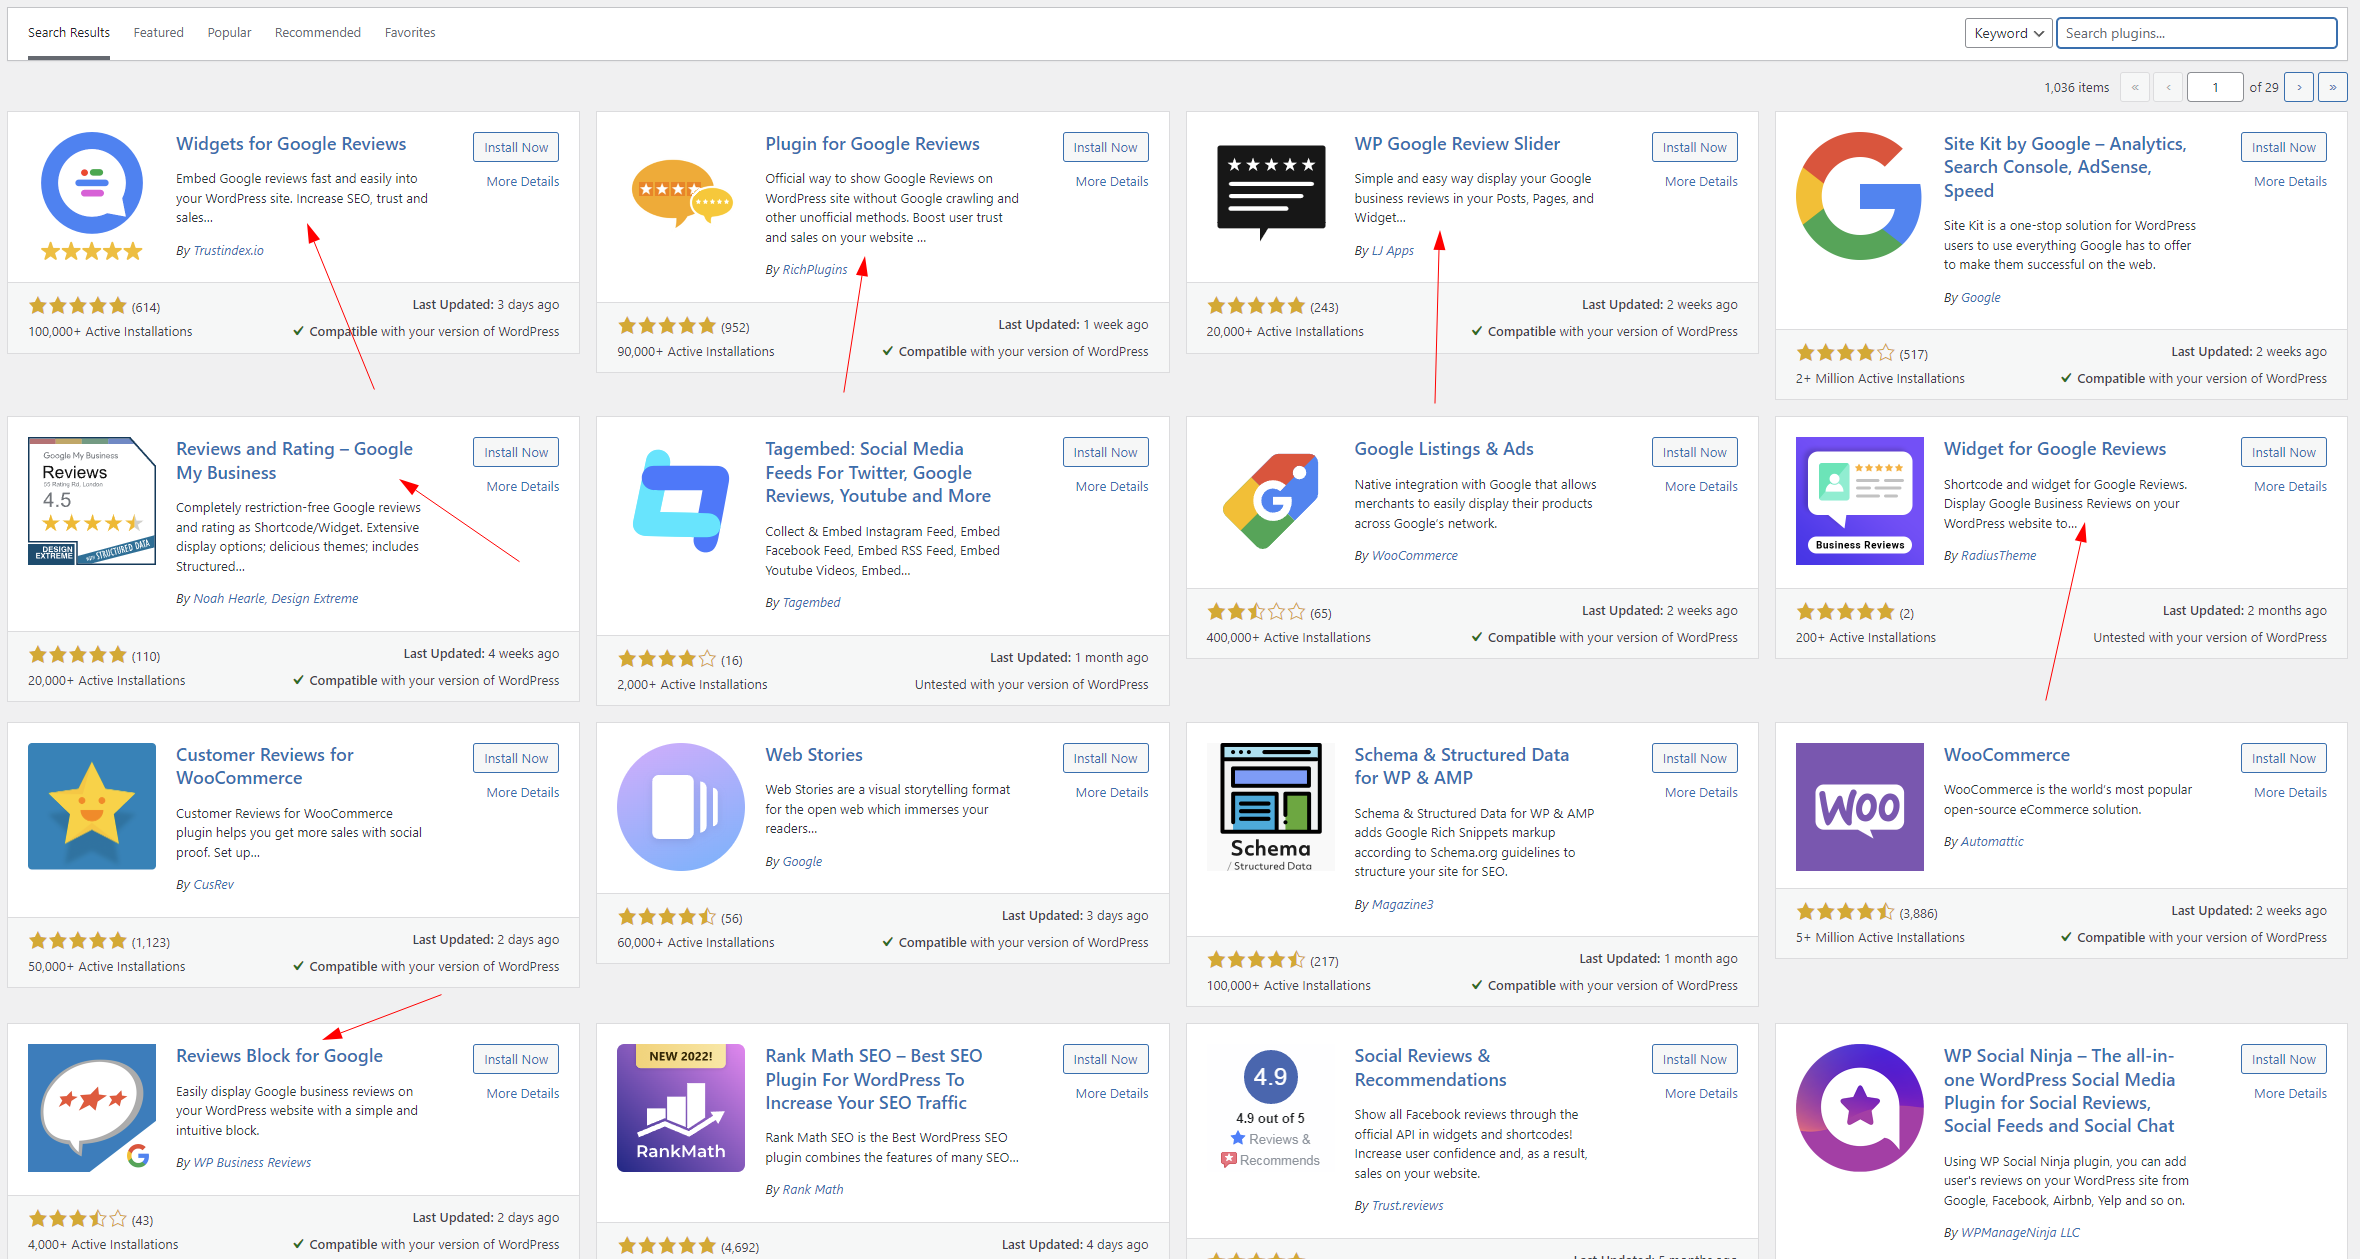Click the Reviews and Rating Google My Business icon
Screen dimensions: 2360x1259
92,501
